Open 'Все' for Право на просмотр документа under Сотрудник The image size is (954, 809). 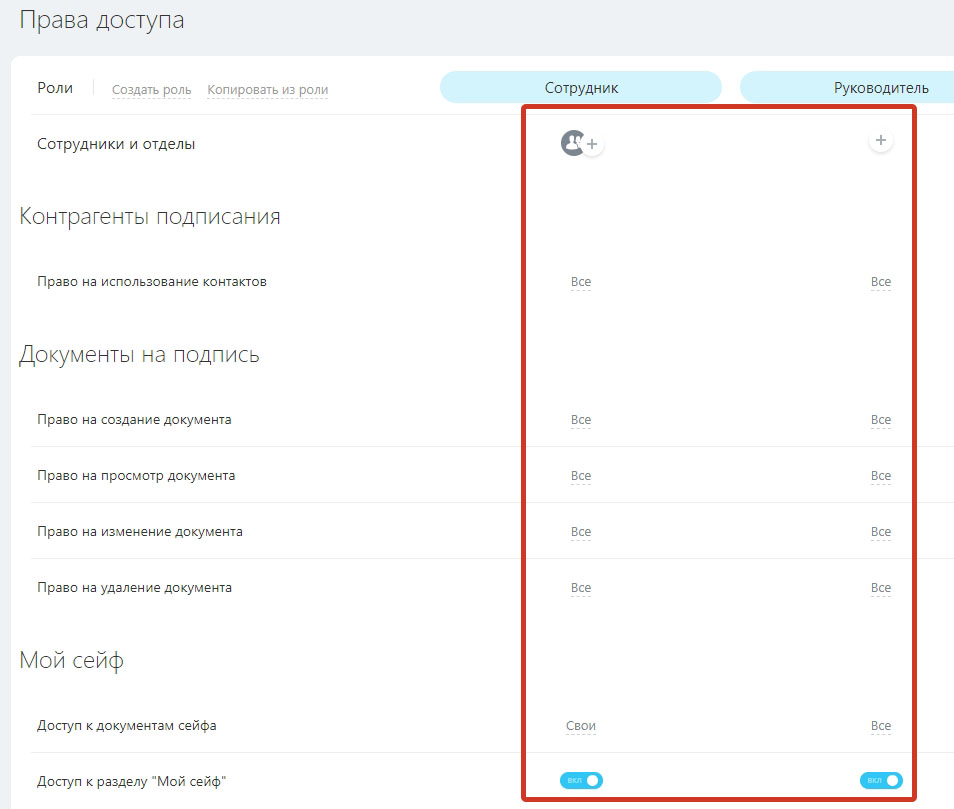(x=581, y=475)
